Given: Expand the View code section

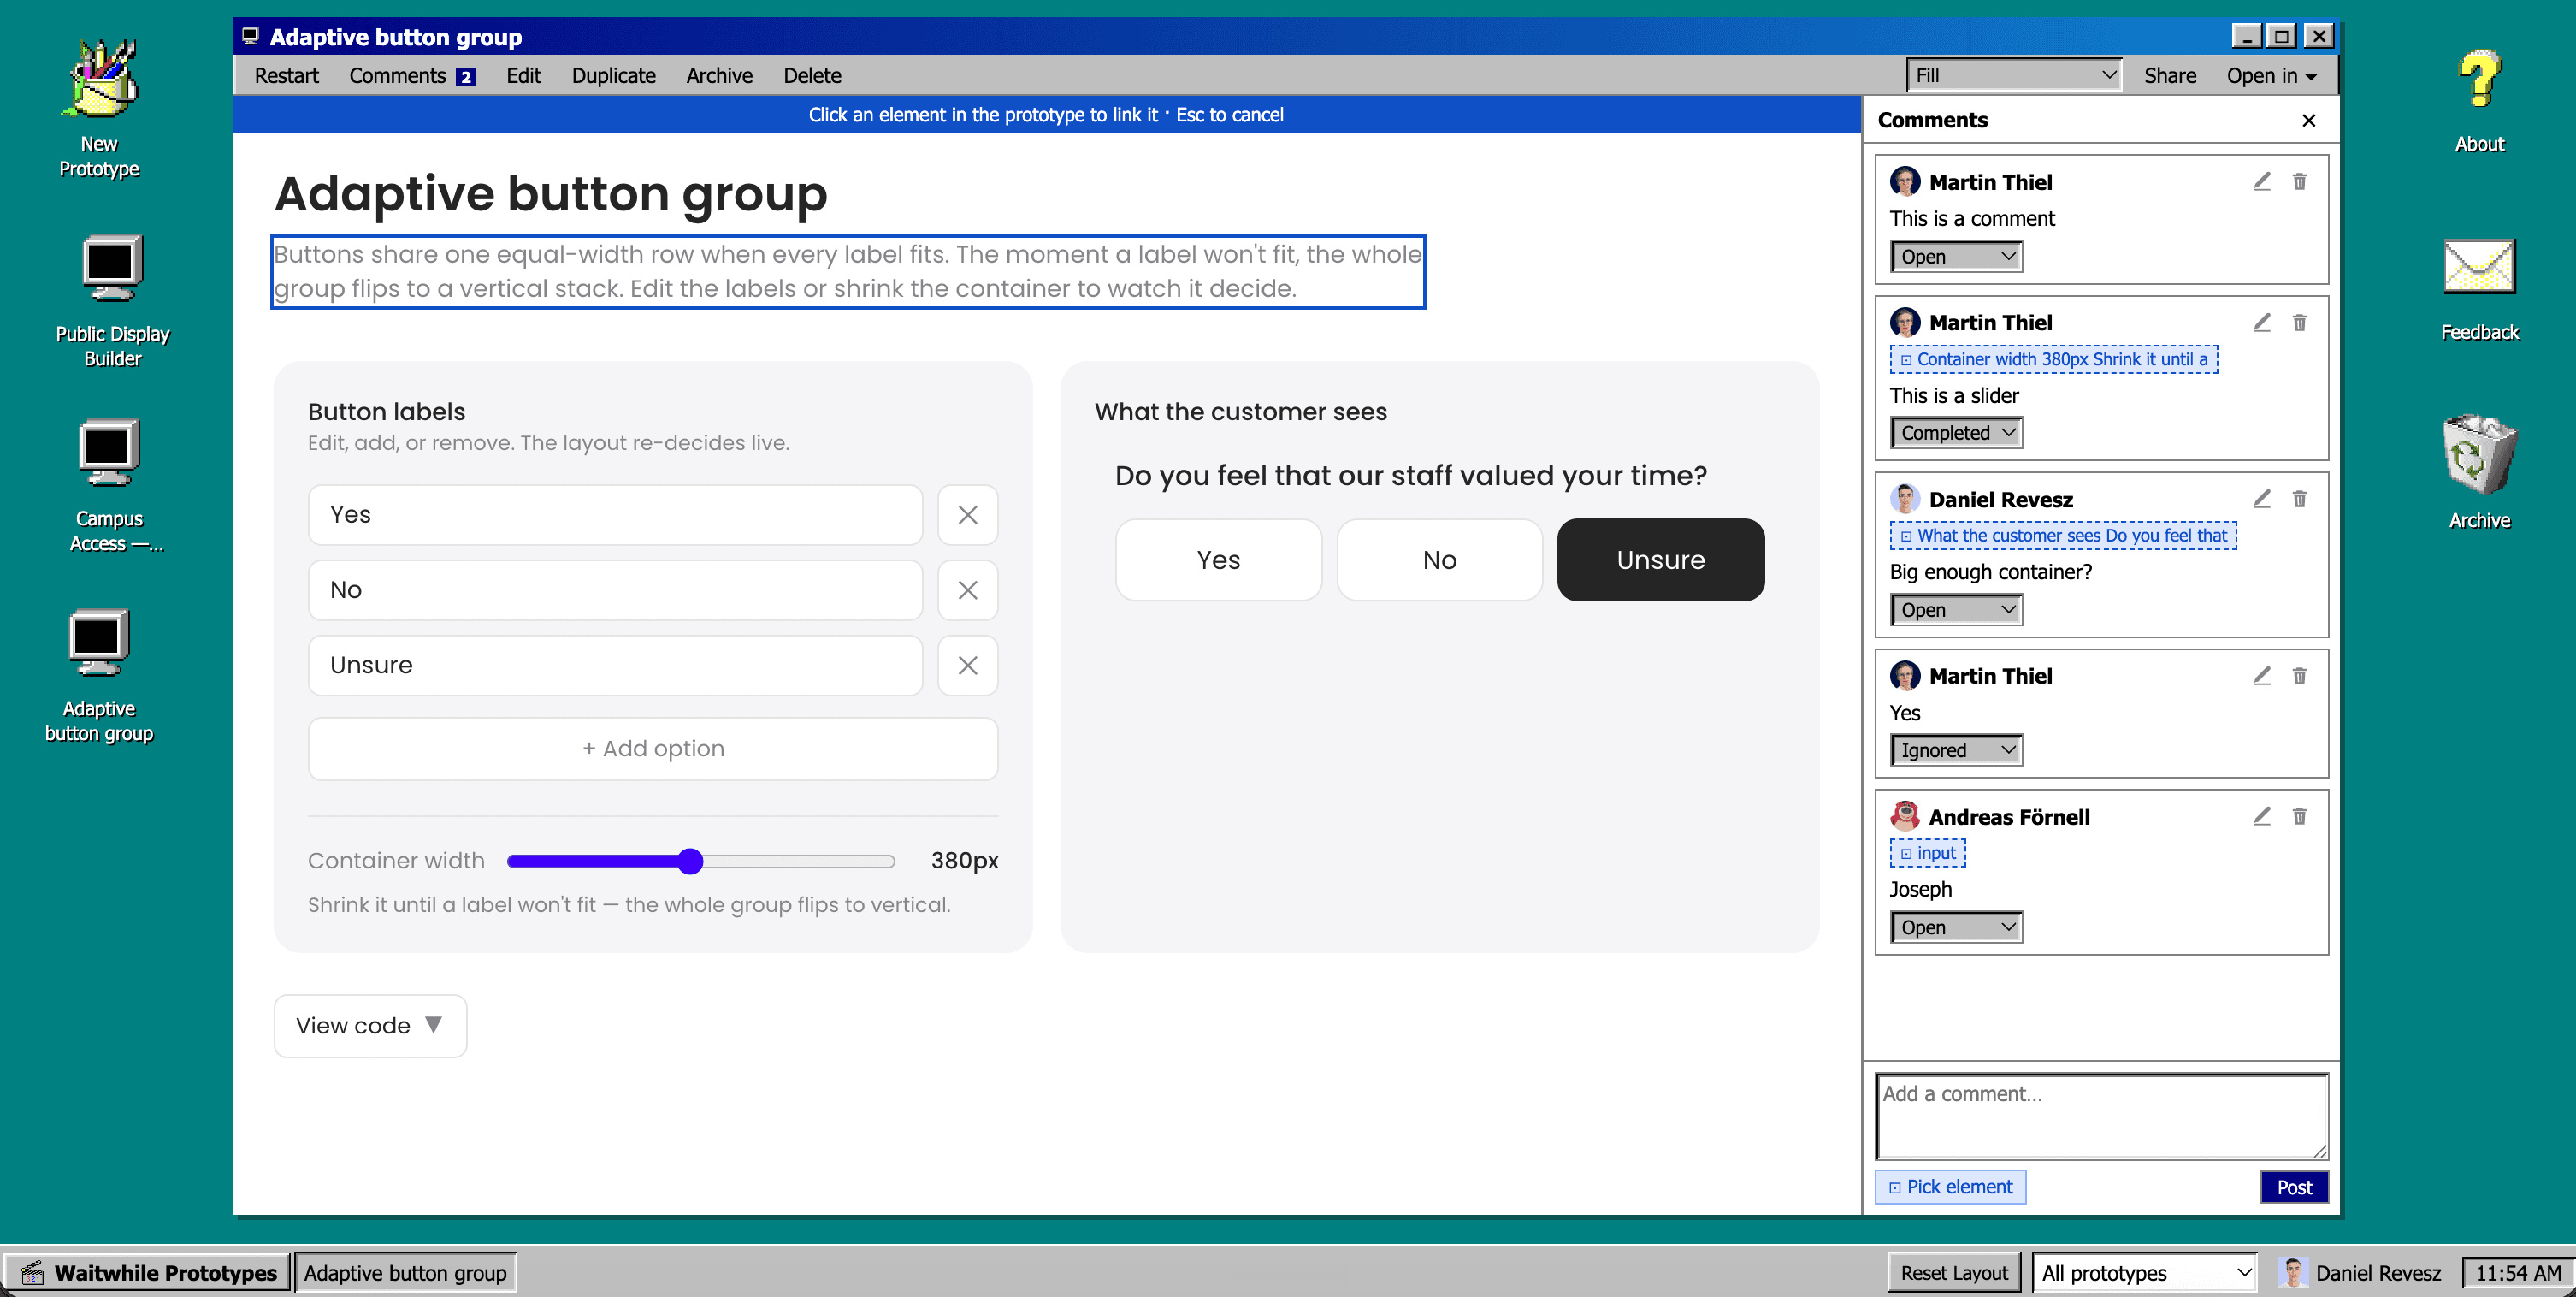Looking at the screenshot, I should click(x=370, y=1025).
